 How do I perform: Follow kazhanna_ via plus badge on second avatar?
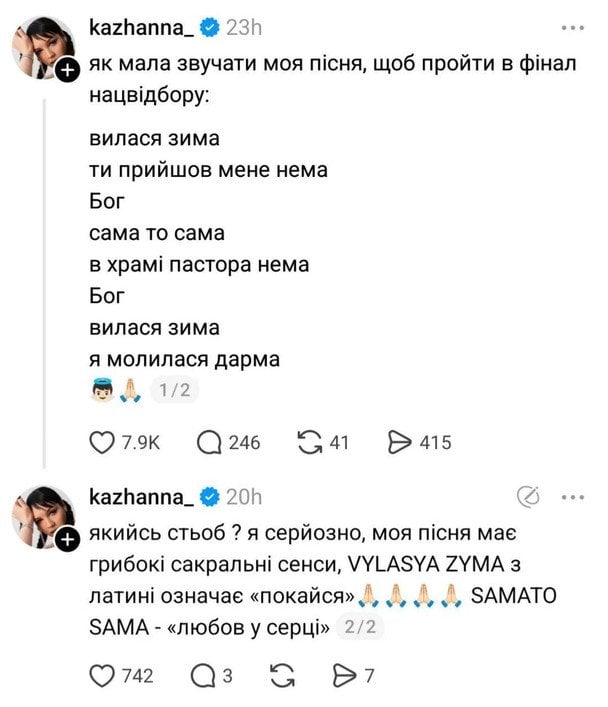66,539
